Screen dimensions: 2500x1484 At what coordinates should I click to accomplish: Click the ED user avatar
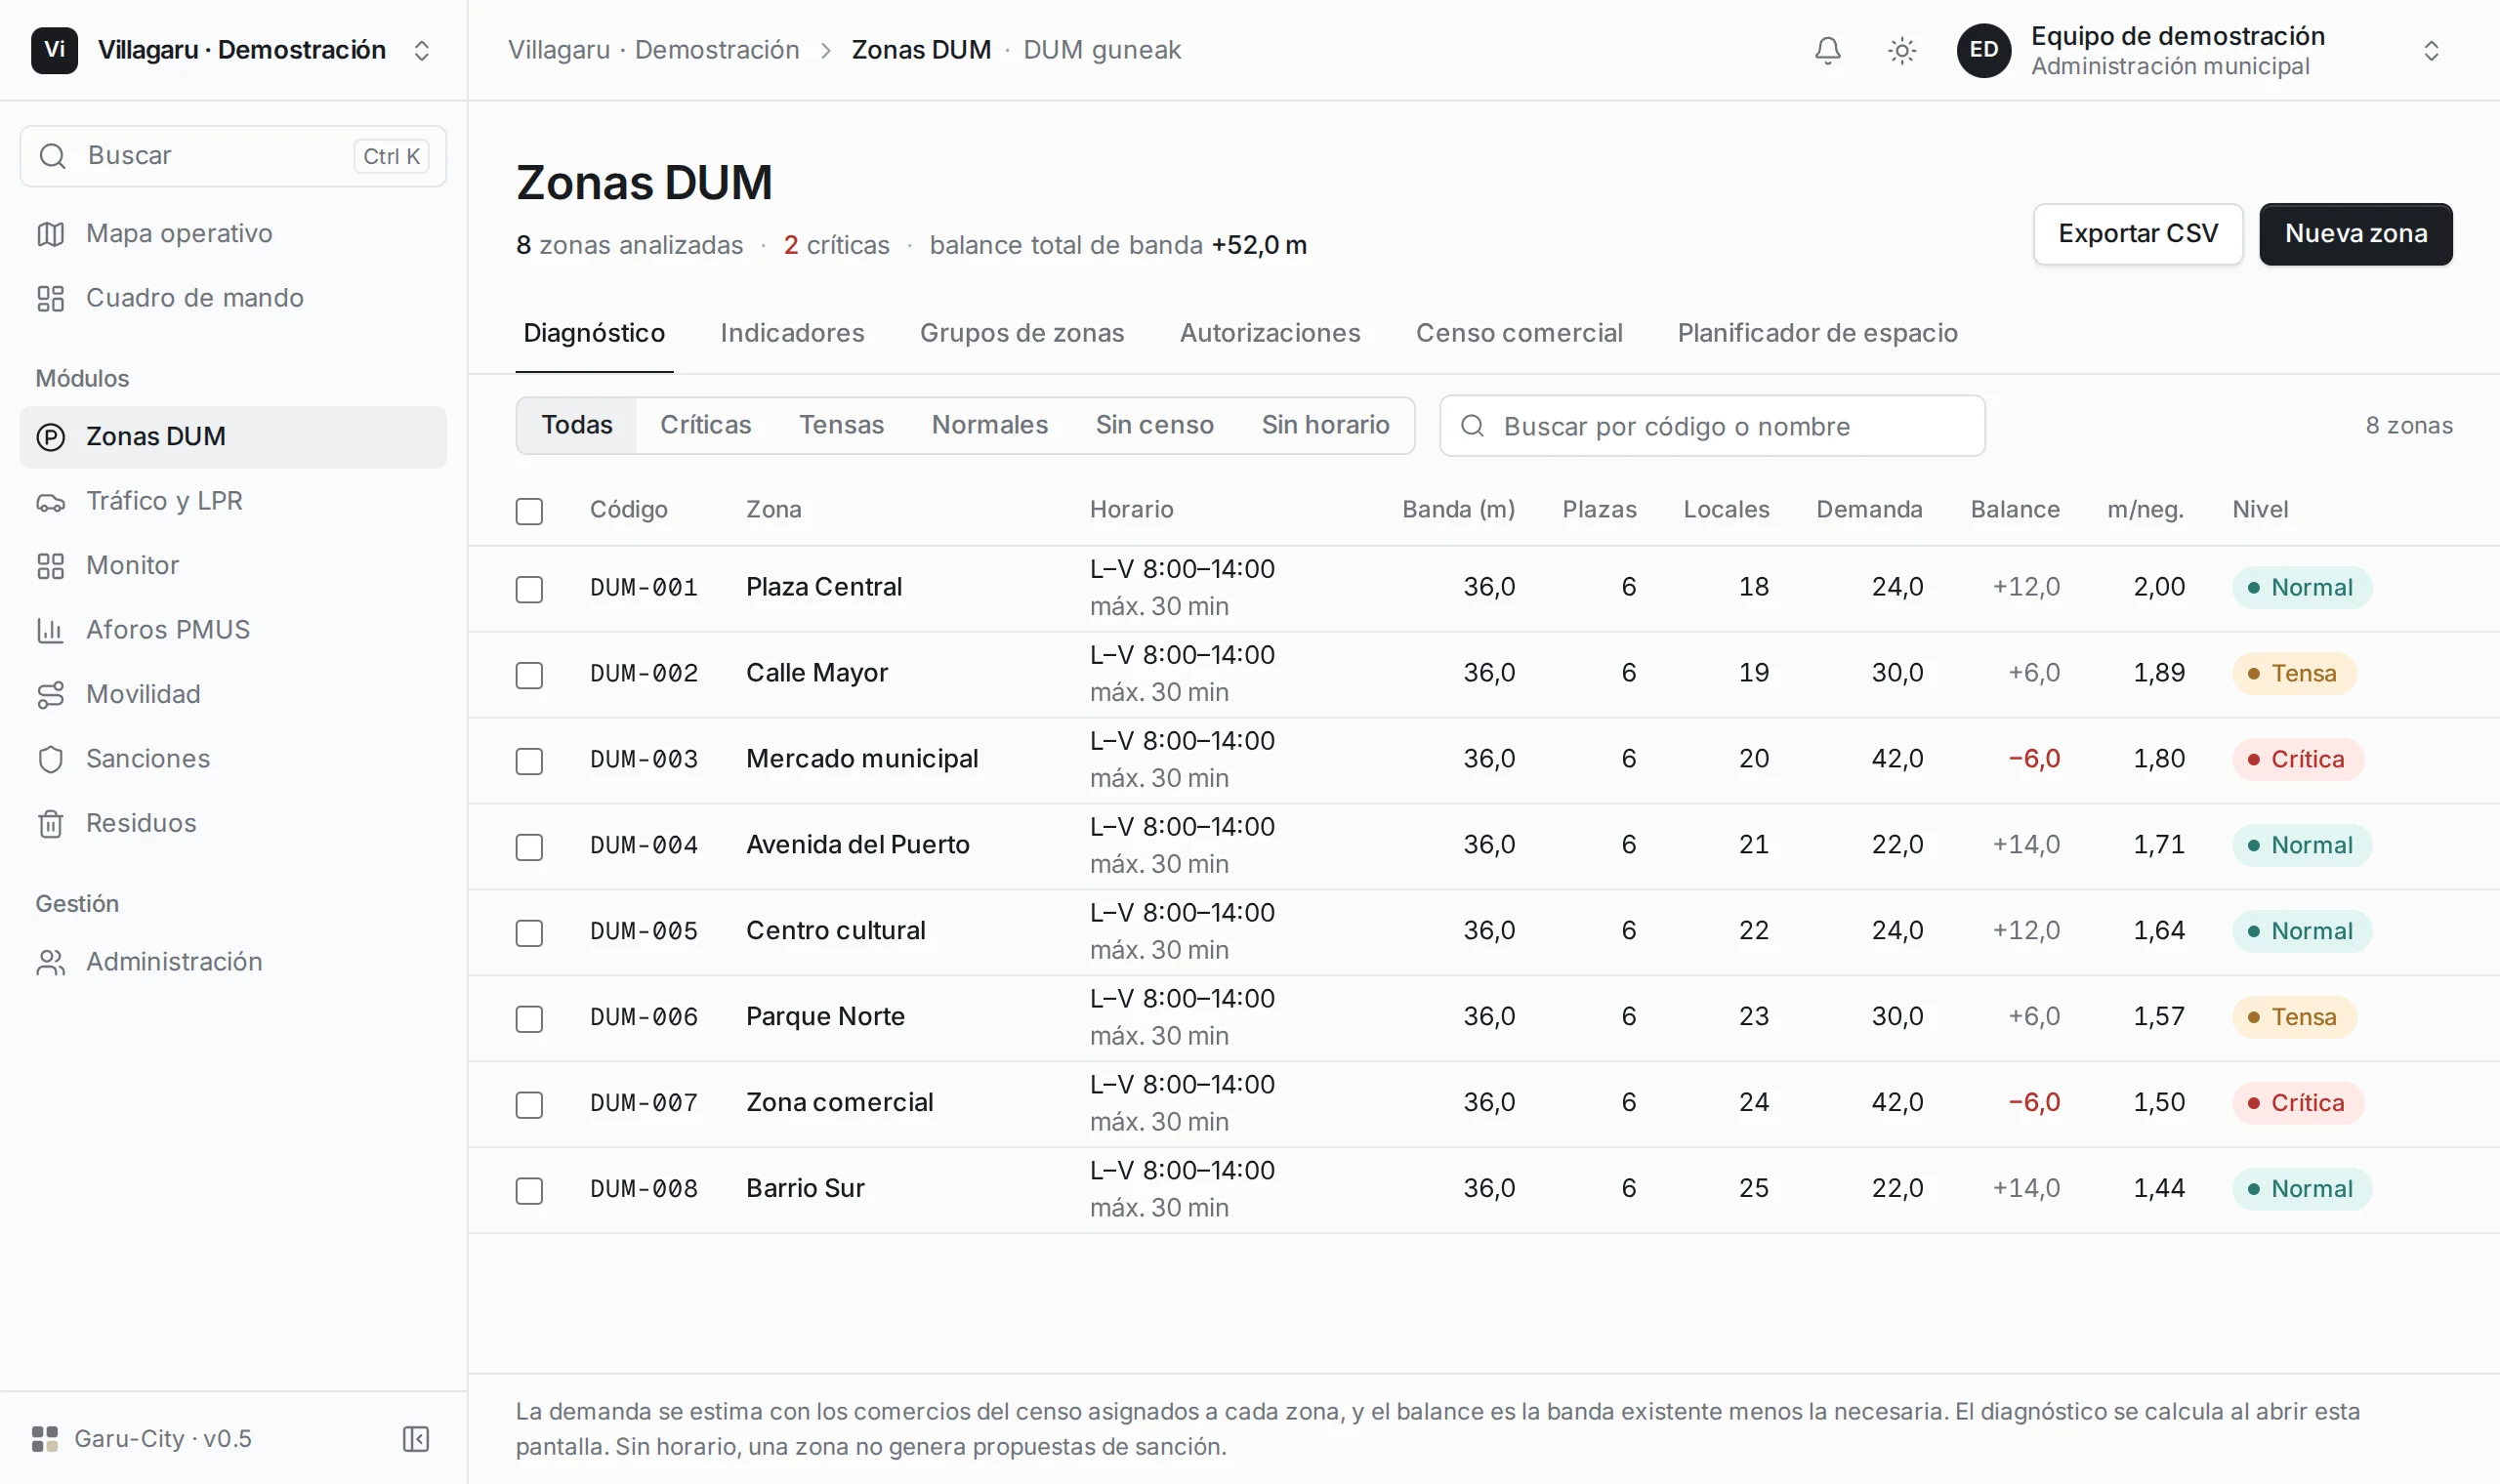tap(1983, 50)
